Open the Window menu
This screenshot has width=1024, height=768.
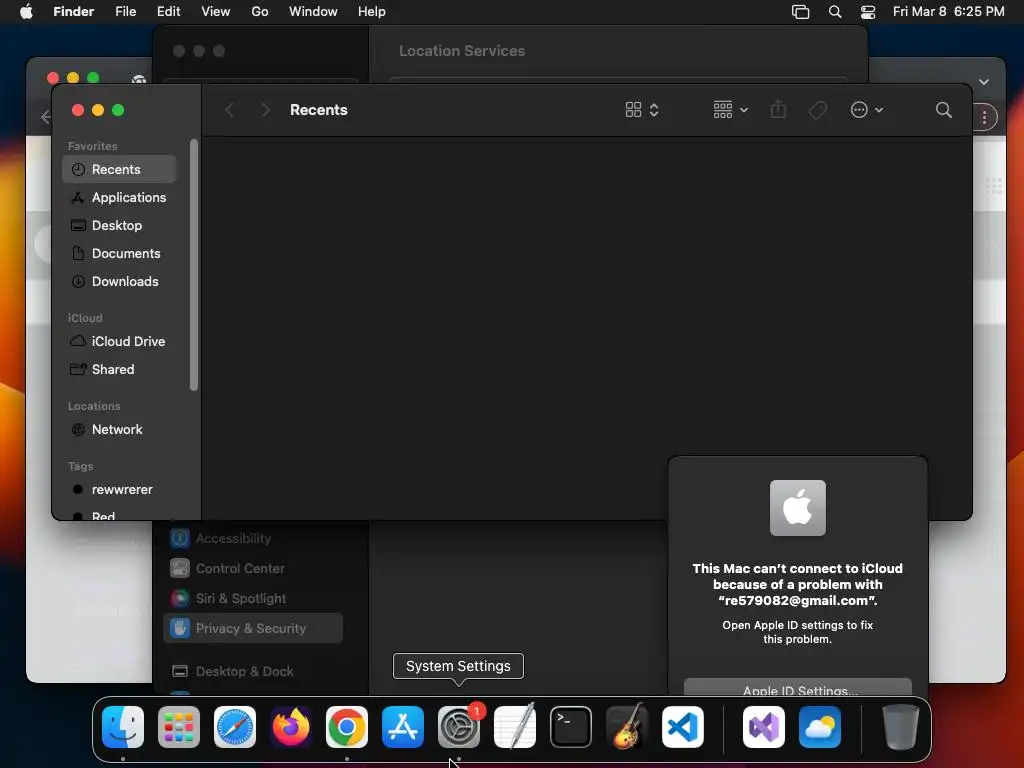(313, 12)
